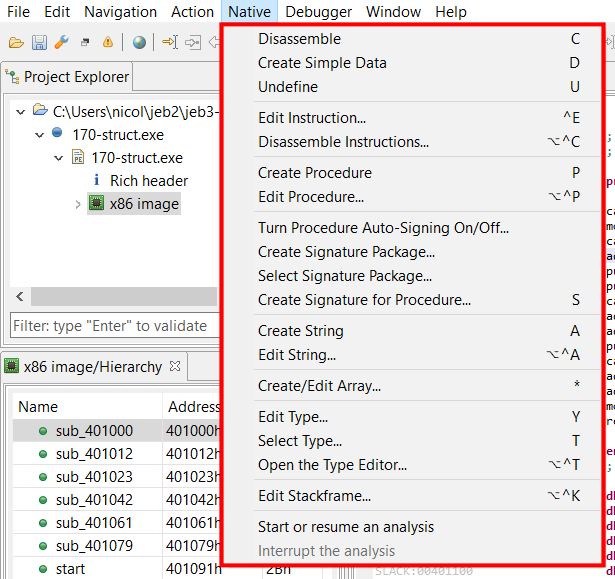Viewport: 615px width, 579px height.
Task: Expand the x86 image node
Action: click(78, 204)
